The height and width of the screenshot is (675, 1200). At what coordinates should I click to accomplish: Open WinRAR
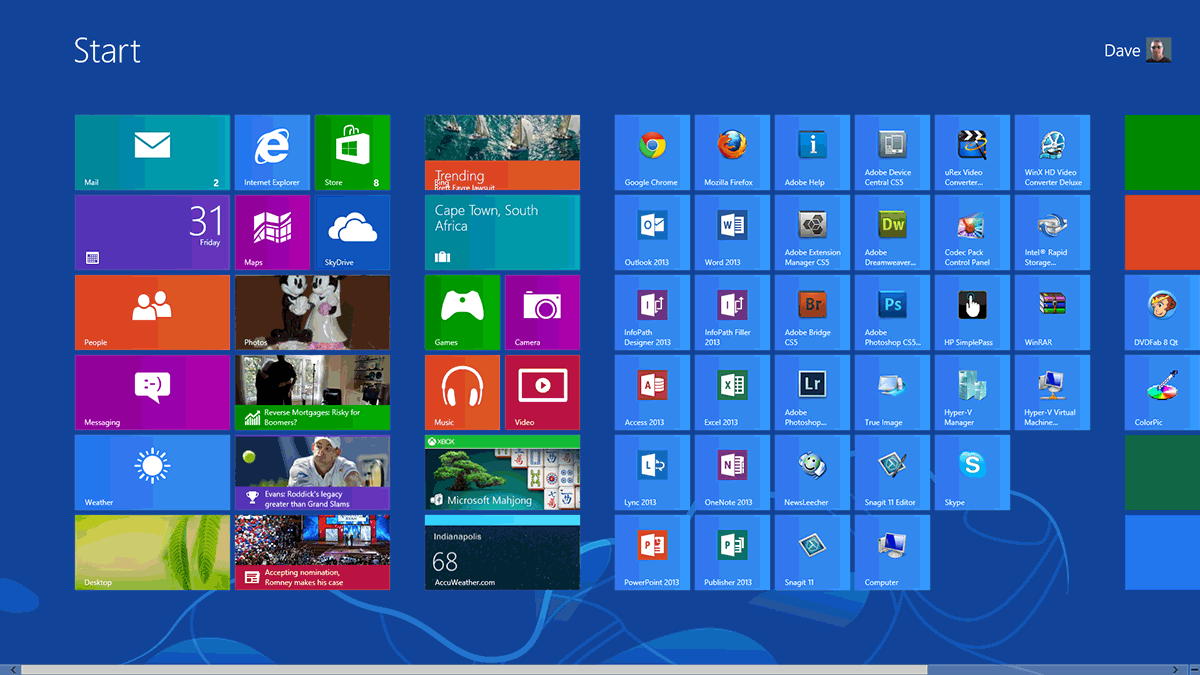pyautogui.click(x=1052, y=312)
